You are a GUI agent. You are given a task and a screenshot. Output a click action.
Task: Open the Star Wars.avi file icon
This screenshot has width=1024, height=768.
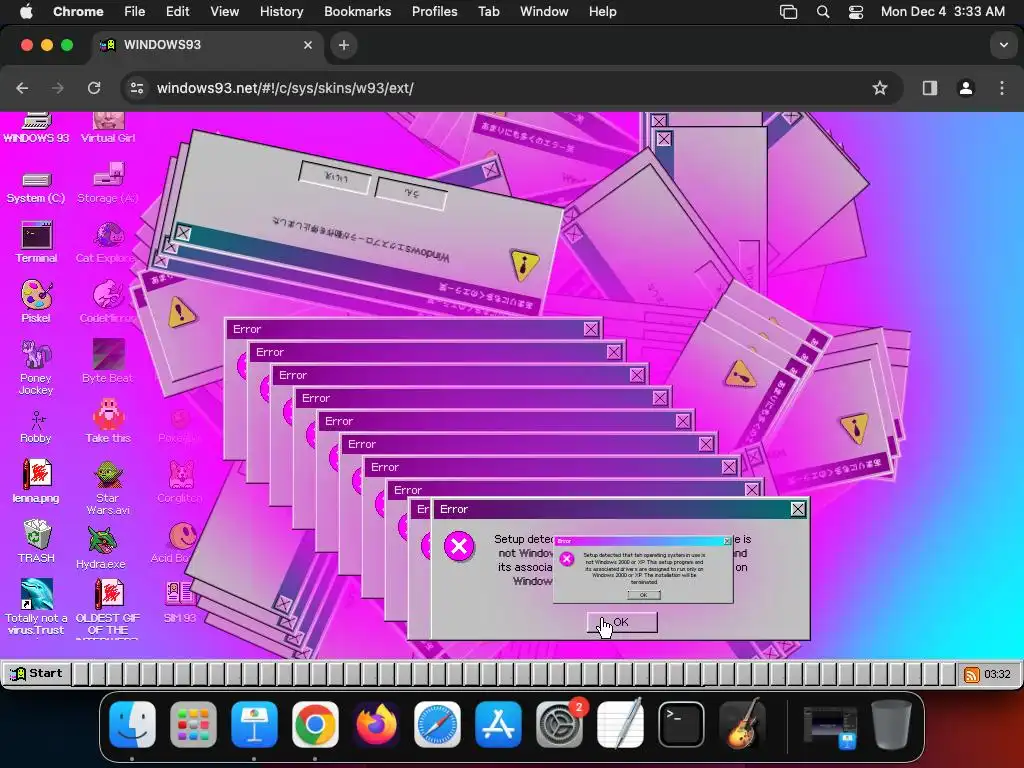coord(108,487)
